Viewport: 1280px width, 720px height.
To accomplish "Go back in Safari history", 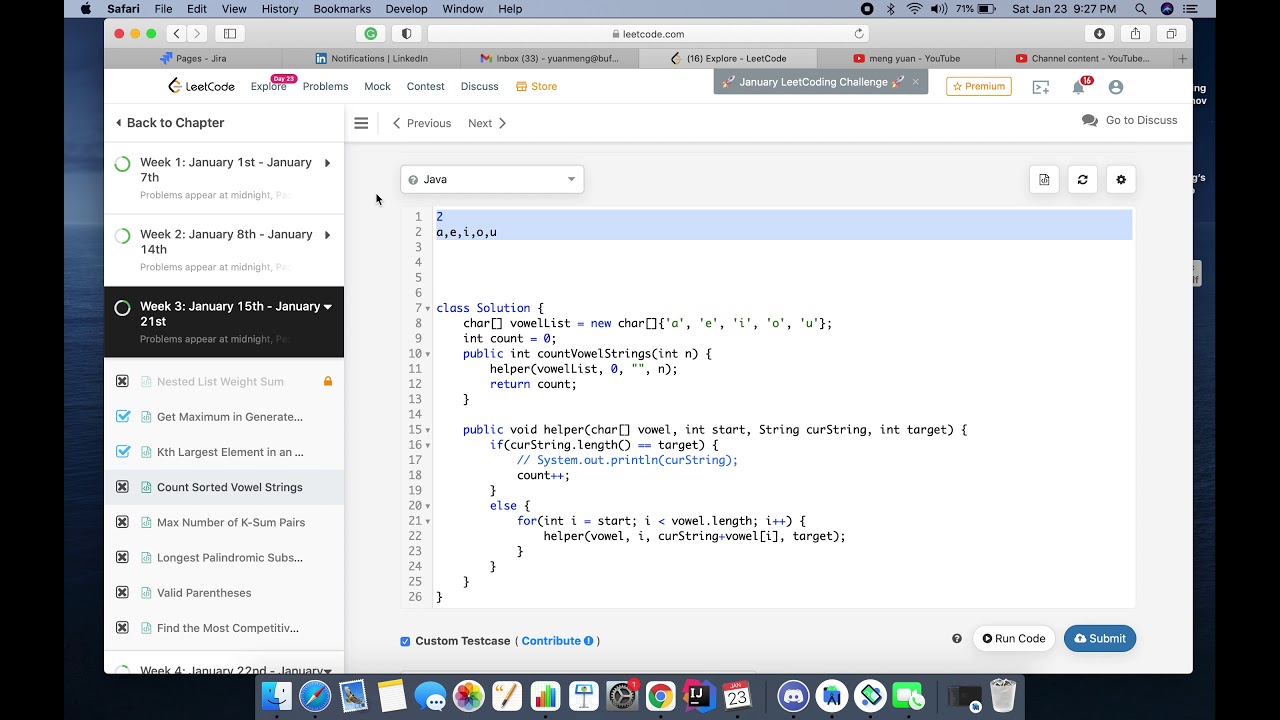I will [x=176, y=34].
